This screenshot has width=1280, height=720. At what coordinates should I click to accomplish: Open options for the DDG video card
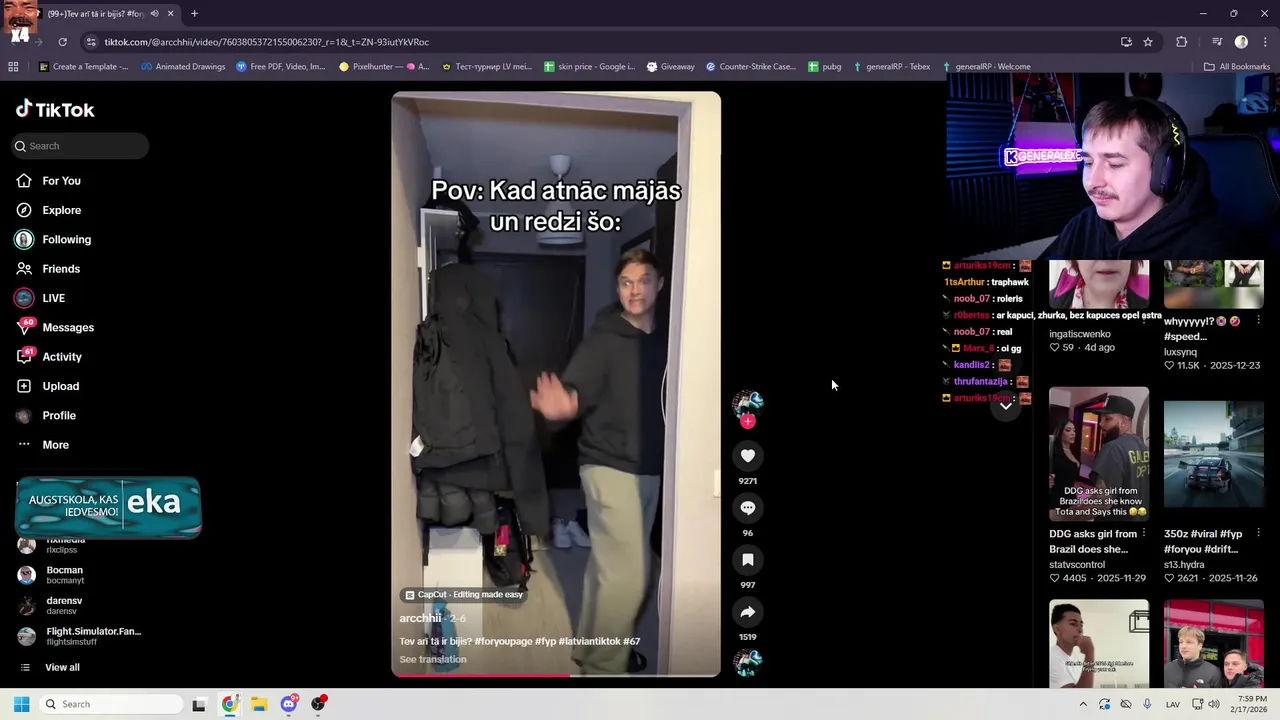(x=1143, y=533)
